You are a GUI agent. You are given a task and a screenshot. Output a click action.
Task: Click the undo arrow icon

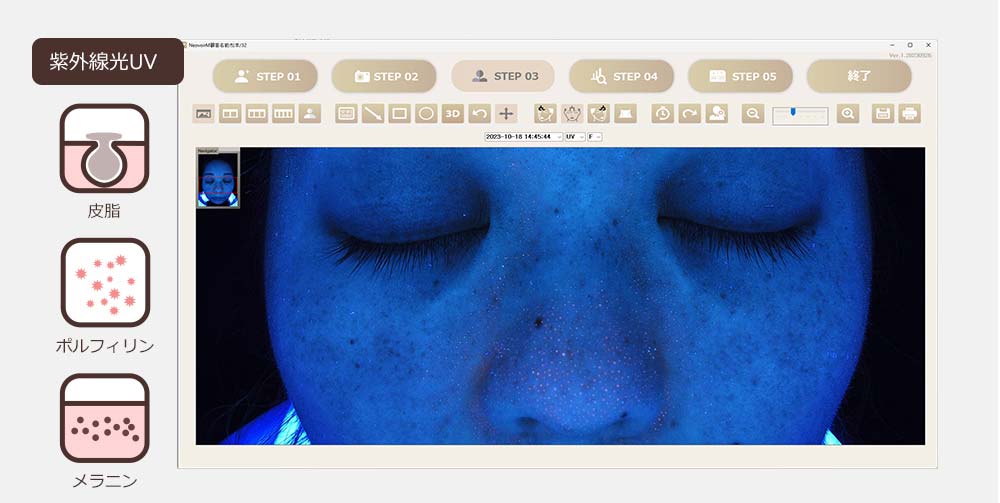(x=480, y=114)
